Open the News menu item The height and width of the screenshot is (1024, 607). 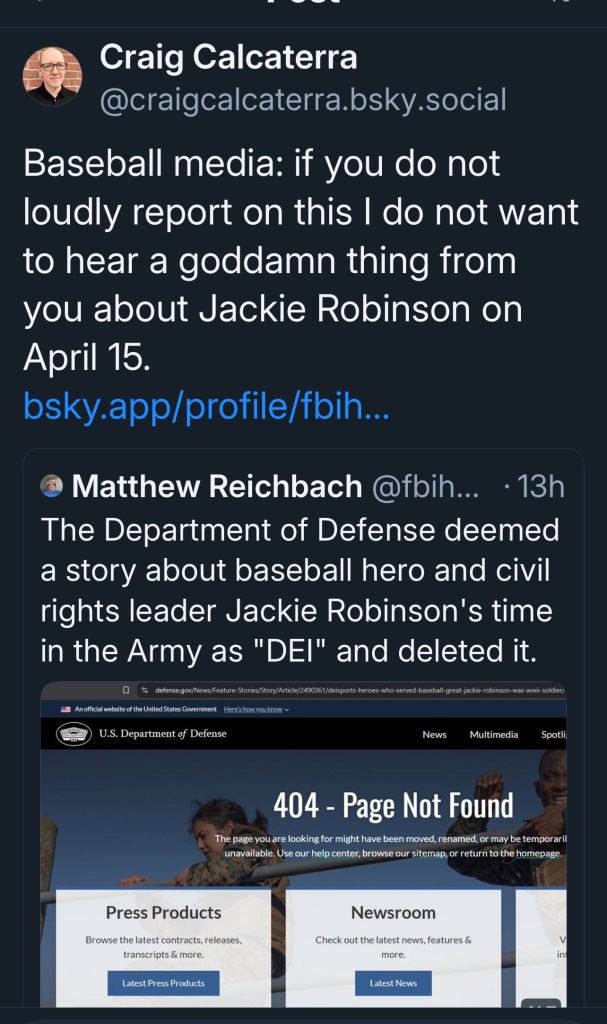click(434, 735)
